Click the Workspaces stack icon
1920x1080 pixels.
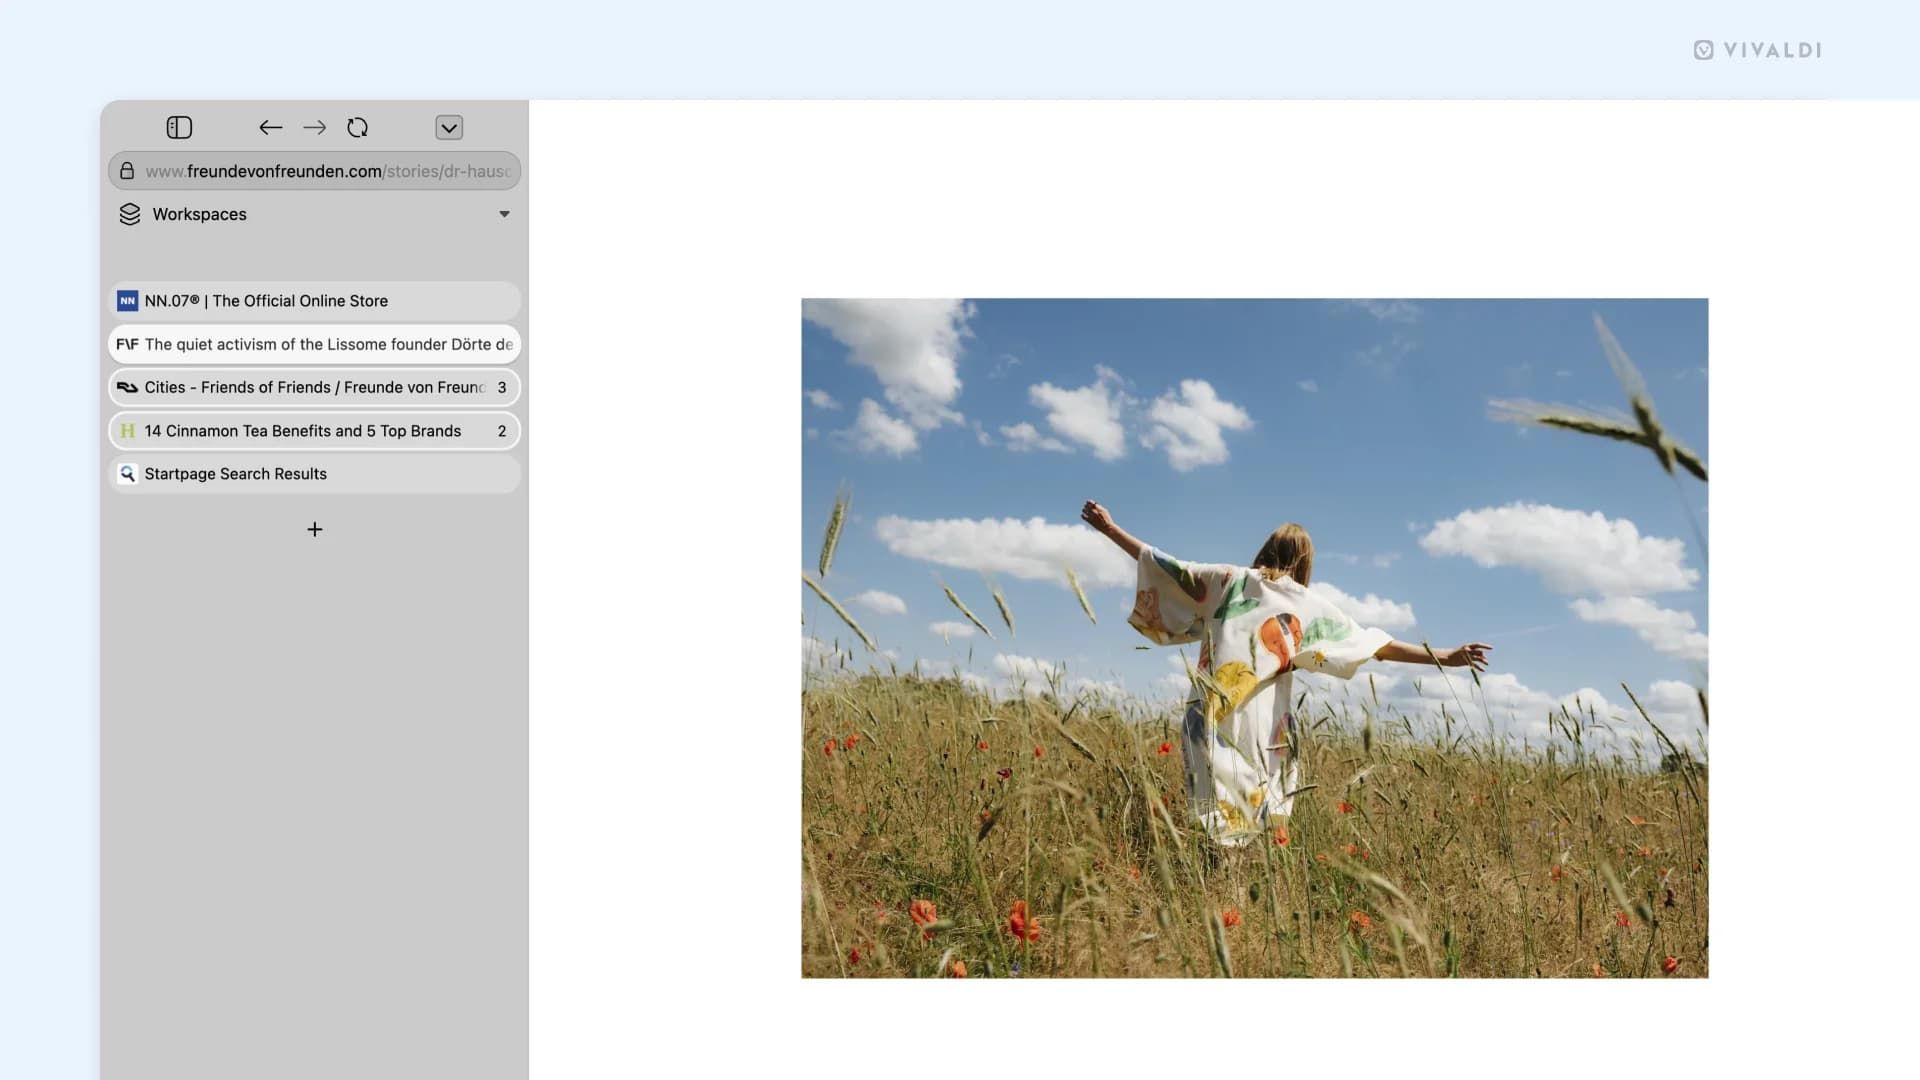pos(129,213)
